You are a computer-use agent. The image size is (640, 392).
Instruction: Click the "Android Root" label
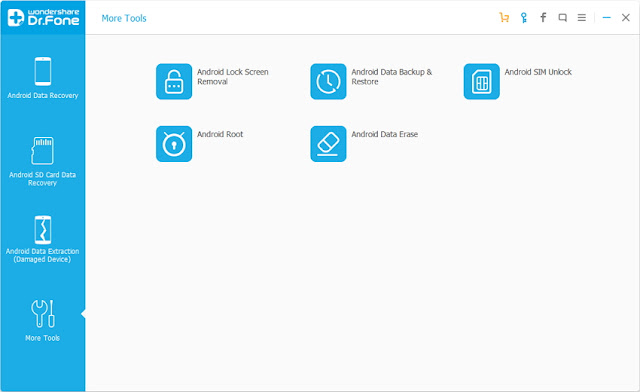220,134
